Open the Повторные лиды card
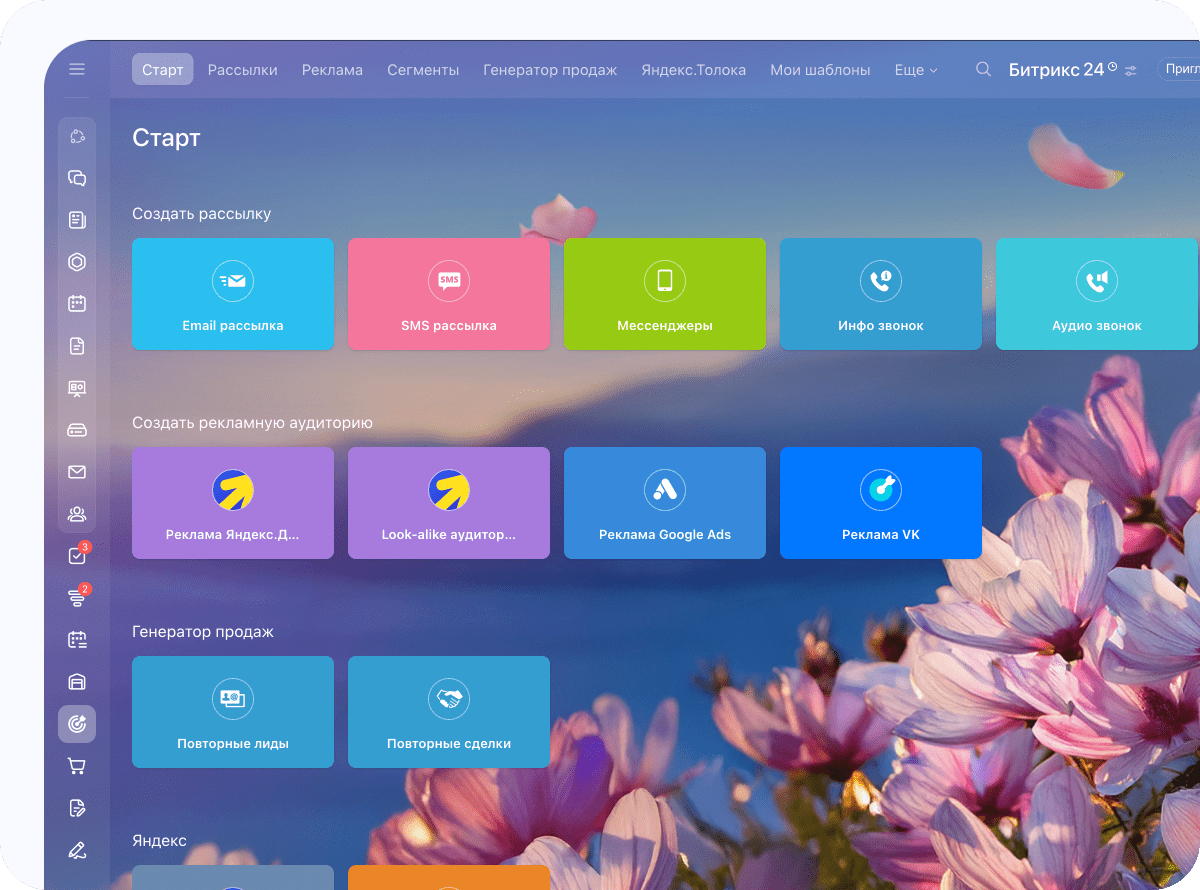 pos(233,712)
